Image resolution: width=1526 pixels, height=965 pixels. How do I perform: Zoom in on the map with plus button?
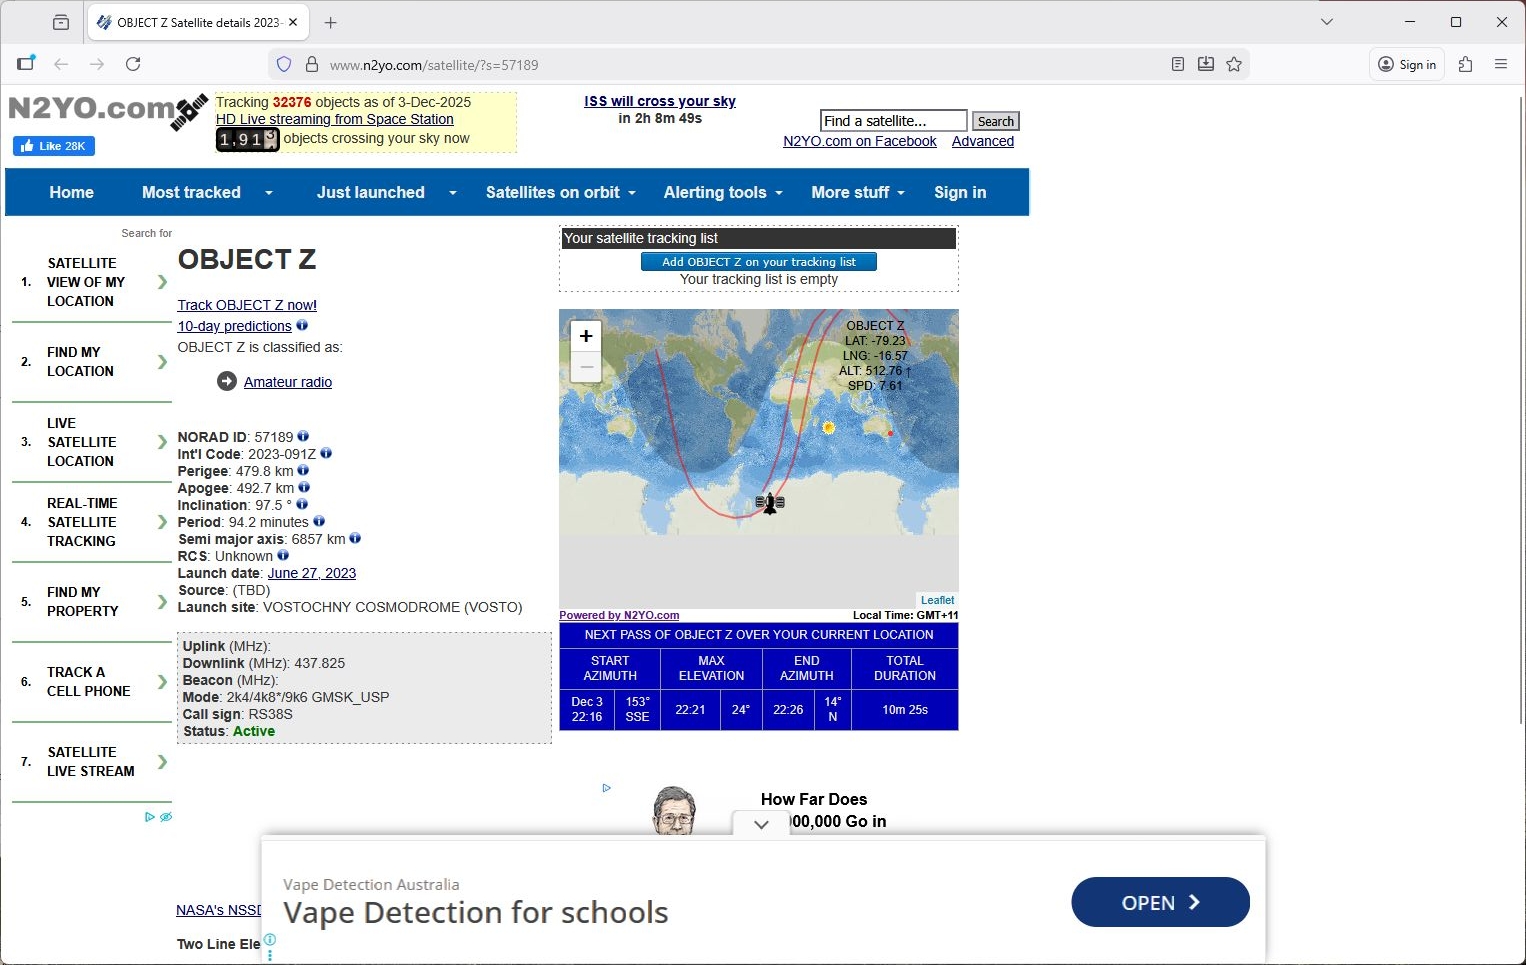(x=586, y=336)
